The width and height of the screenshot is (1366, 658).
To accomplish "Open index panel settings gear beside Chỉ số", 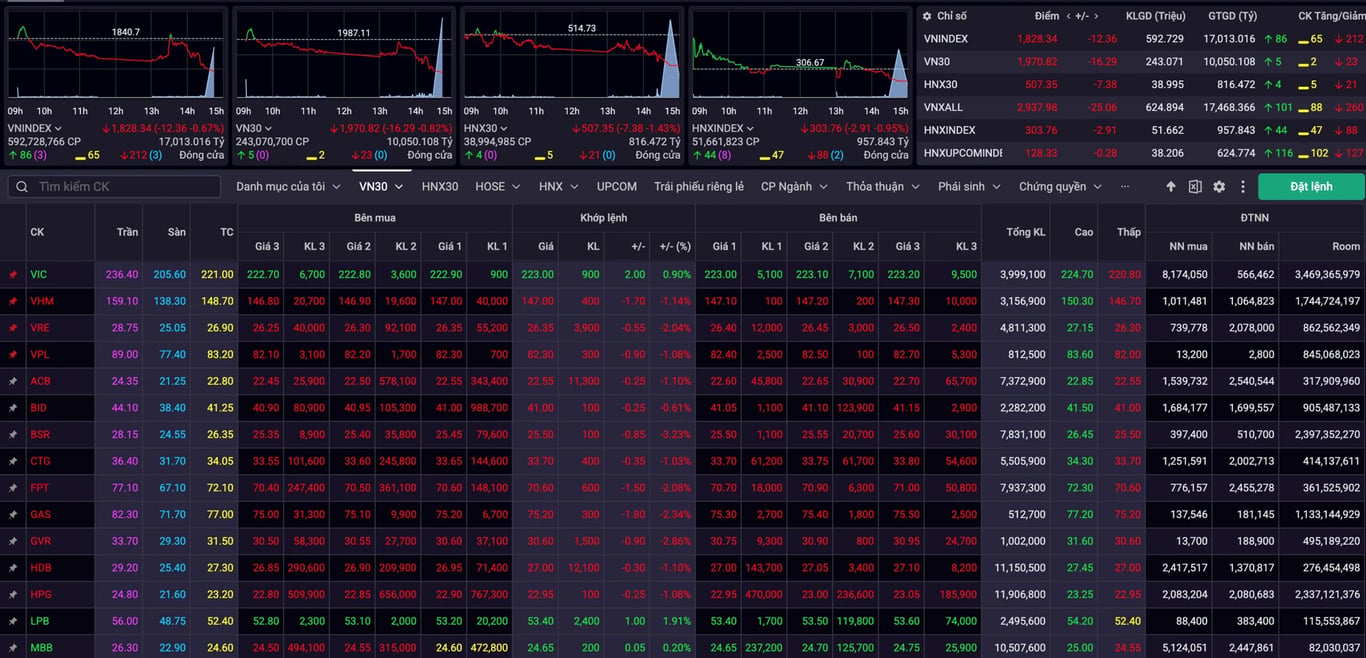I will pyautogui.click(x=927, y=16).
